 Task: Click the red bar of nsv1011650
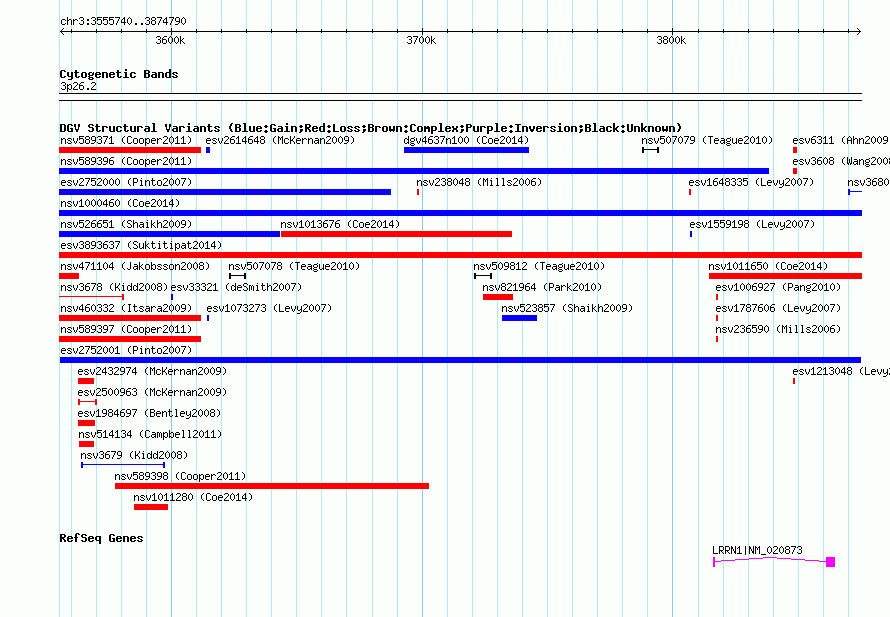(786, 276)
